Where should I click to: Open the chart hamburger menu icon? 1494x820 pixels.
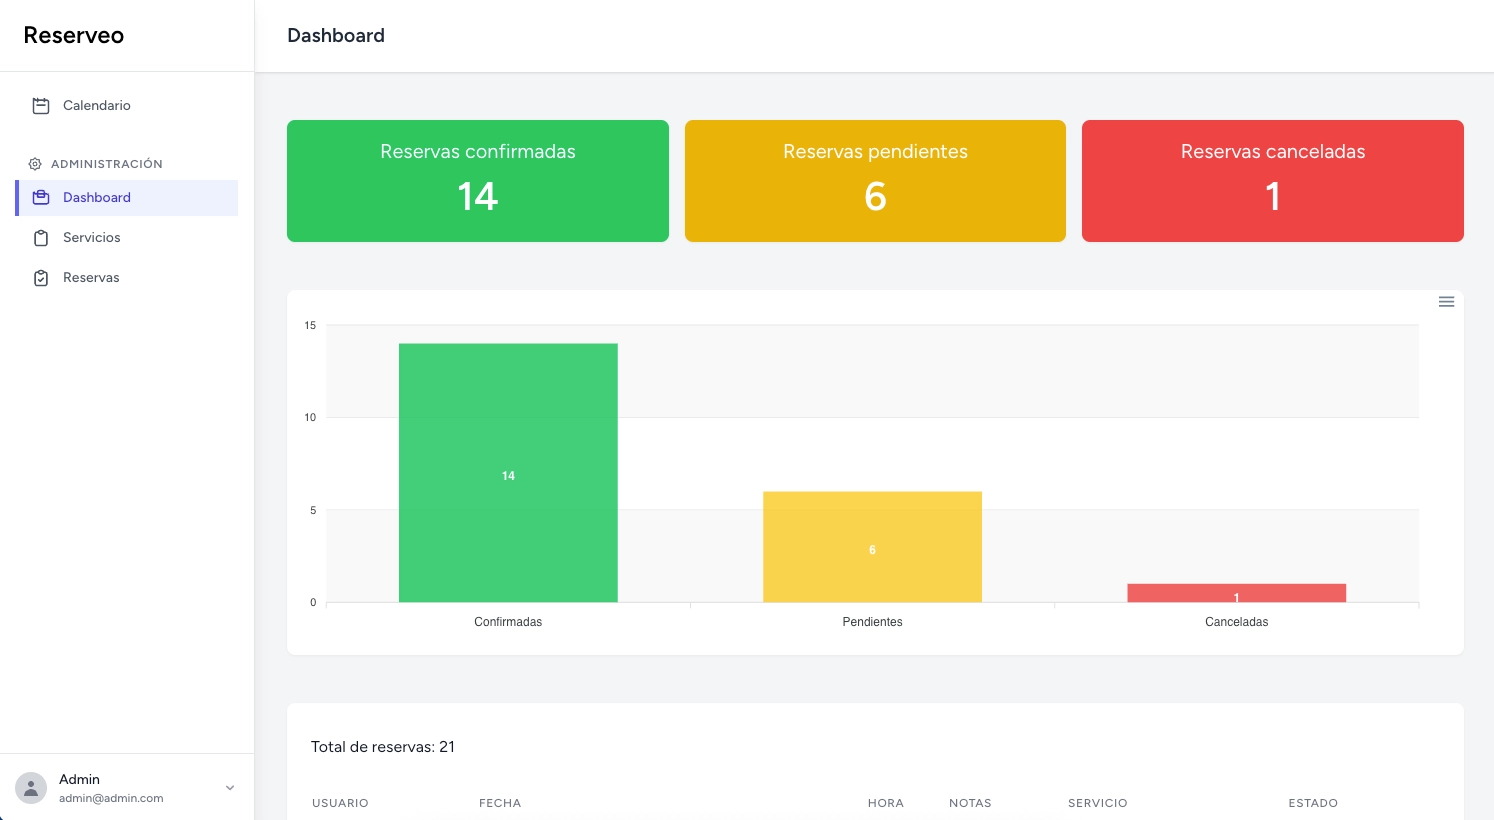(x=1446, y=301)
